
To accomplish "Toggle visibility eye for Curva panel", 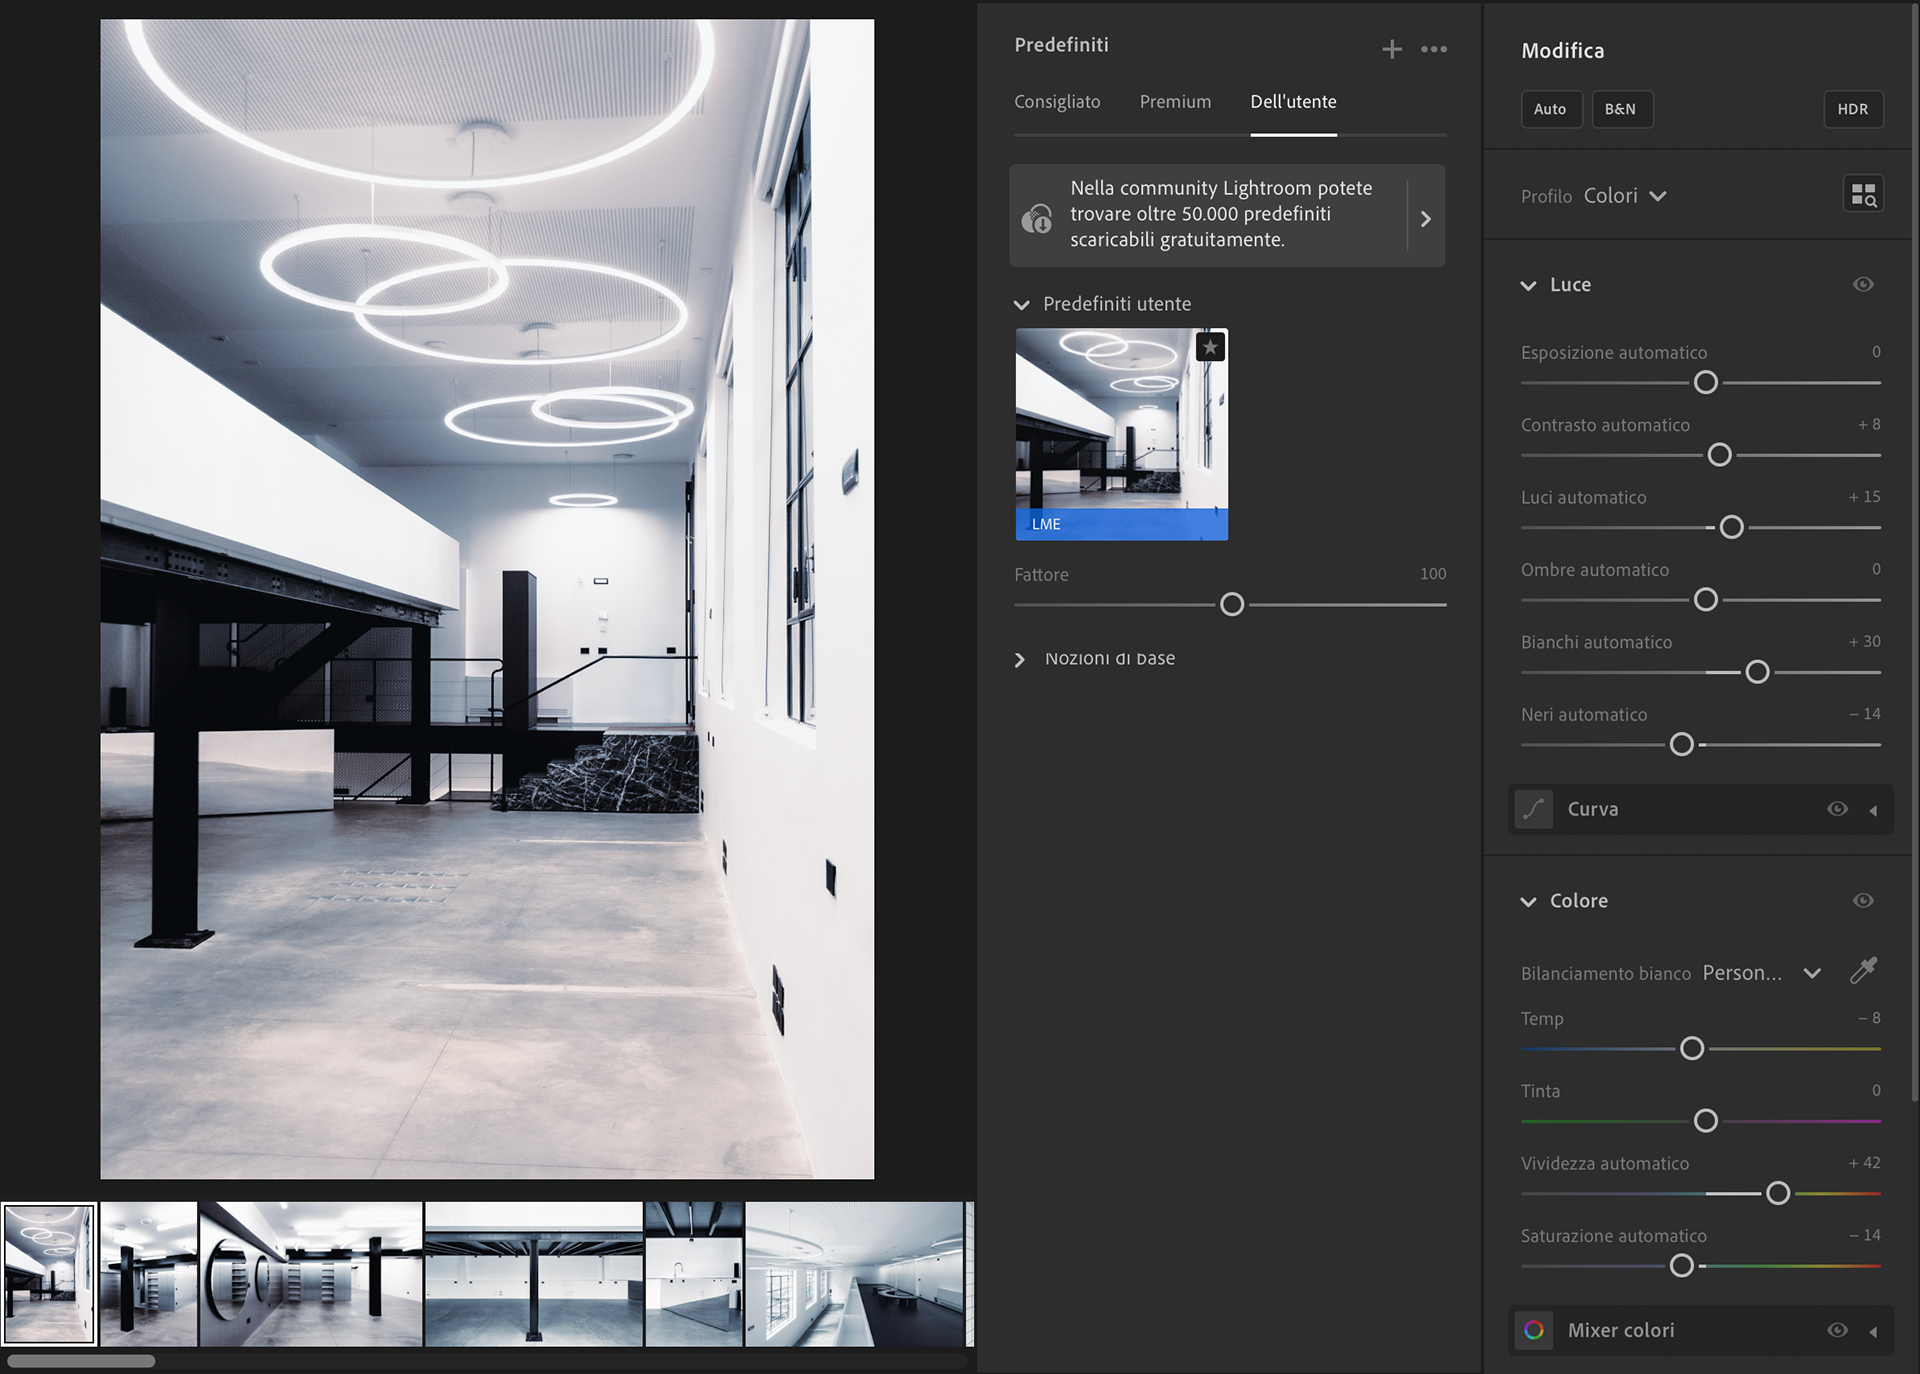I will [1837, 809].
